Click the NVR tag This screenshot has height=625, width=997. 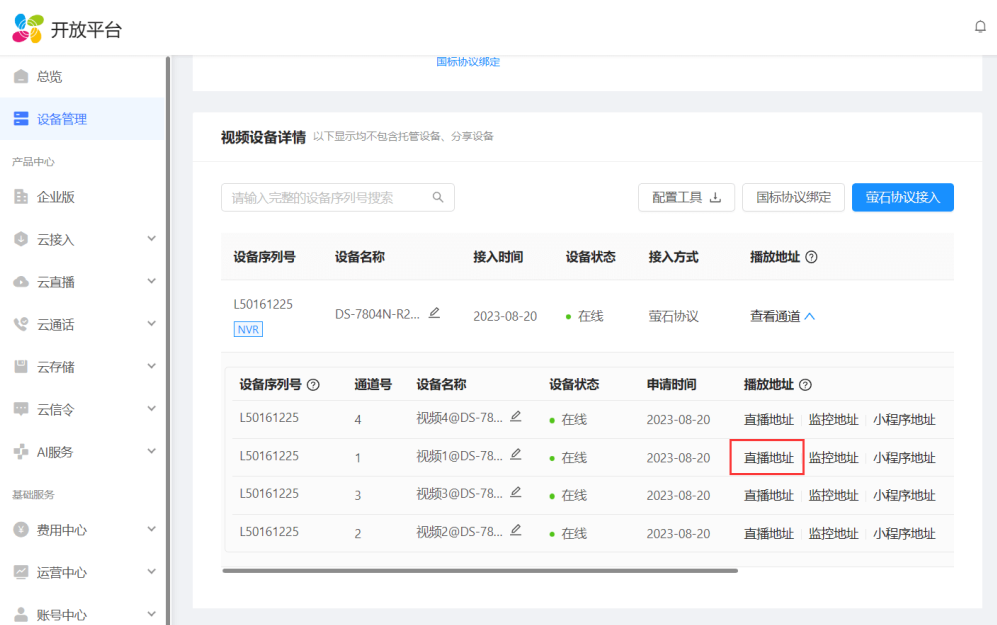tap(248, 329)
